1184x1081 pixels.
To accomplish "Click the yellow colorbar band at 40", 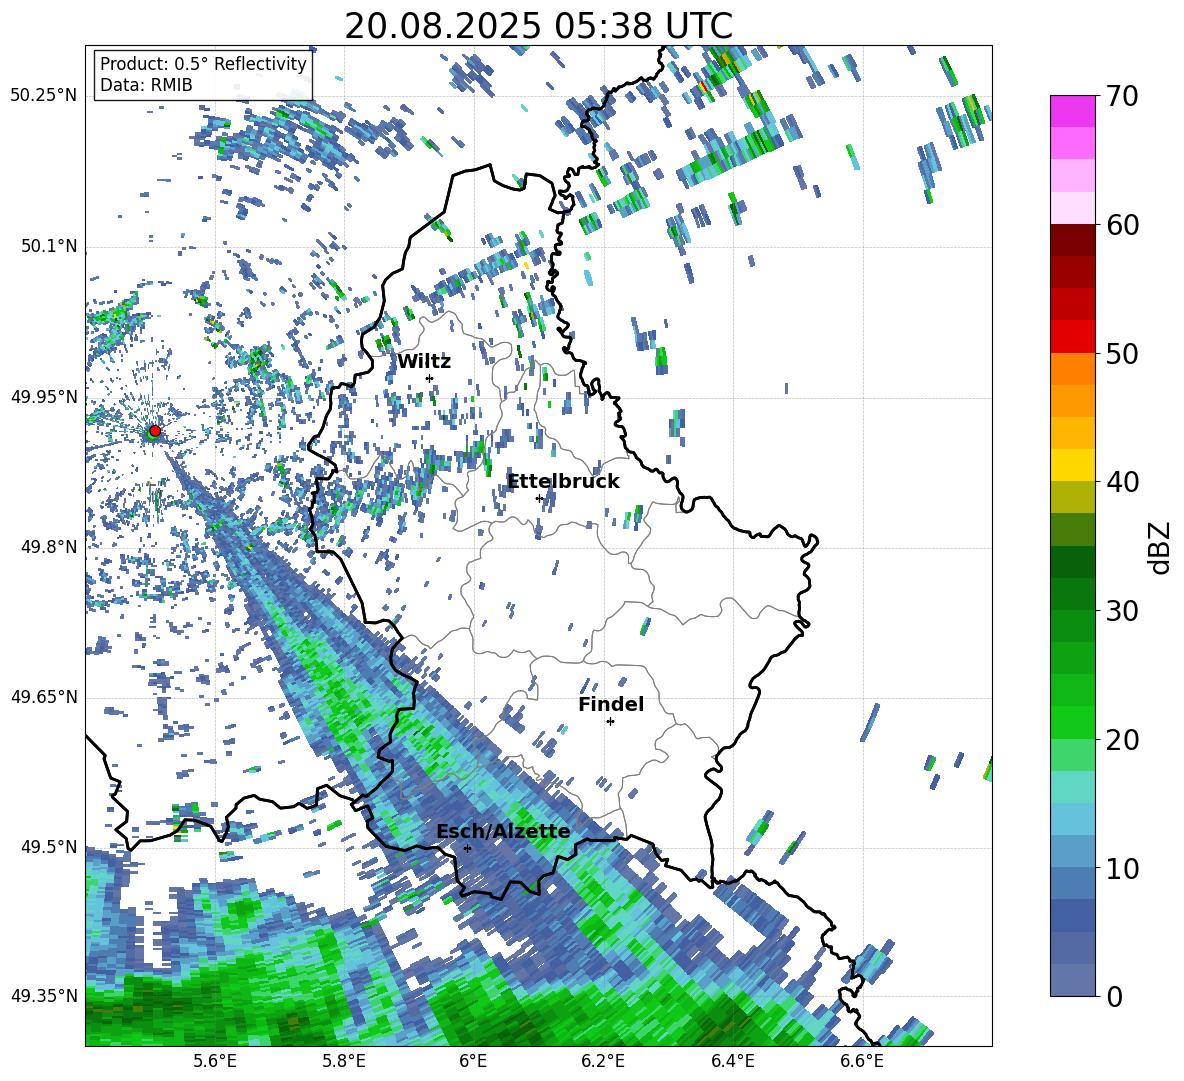I will coord(1072,465).
